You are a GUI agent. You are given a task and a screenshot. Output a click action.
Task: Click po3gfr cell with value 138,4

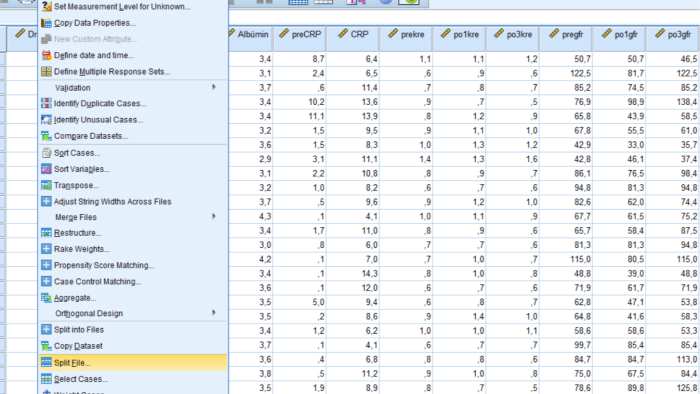click(x=673, y=102)
